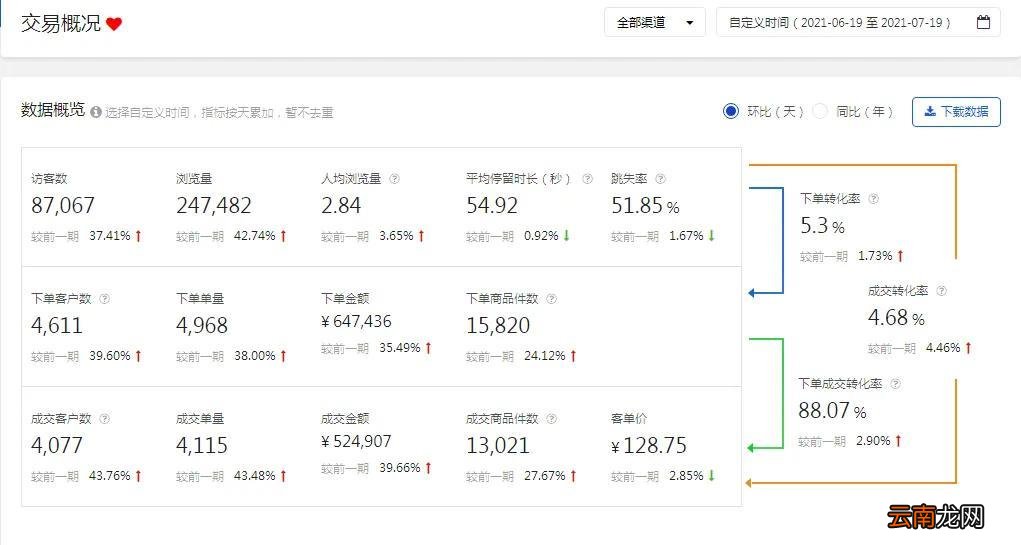Click help icon next to 平均停留时长

(587, 178)
